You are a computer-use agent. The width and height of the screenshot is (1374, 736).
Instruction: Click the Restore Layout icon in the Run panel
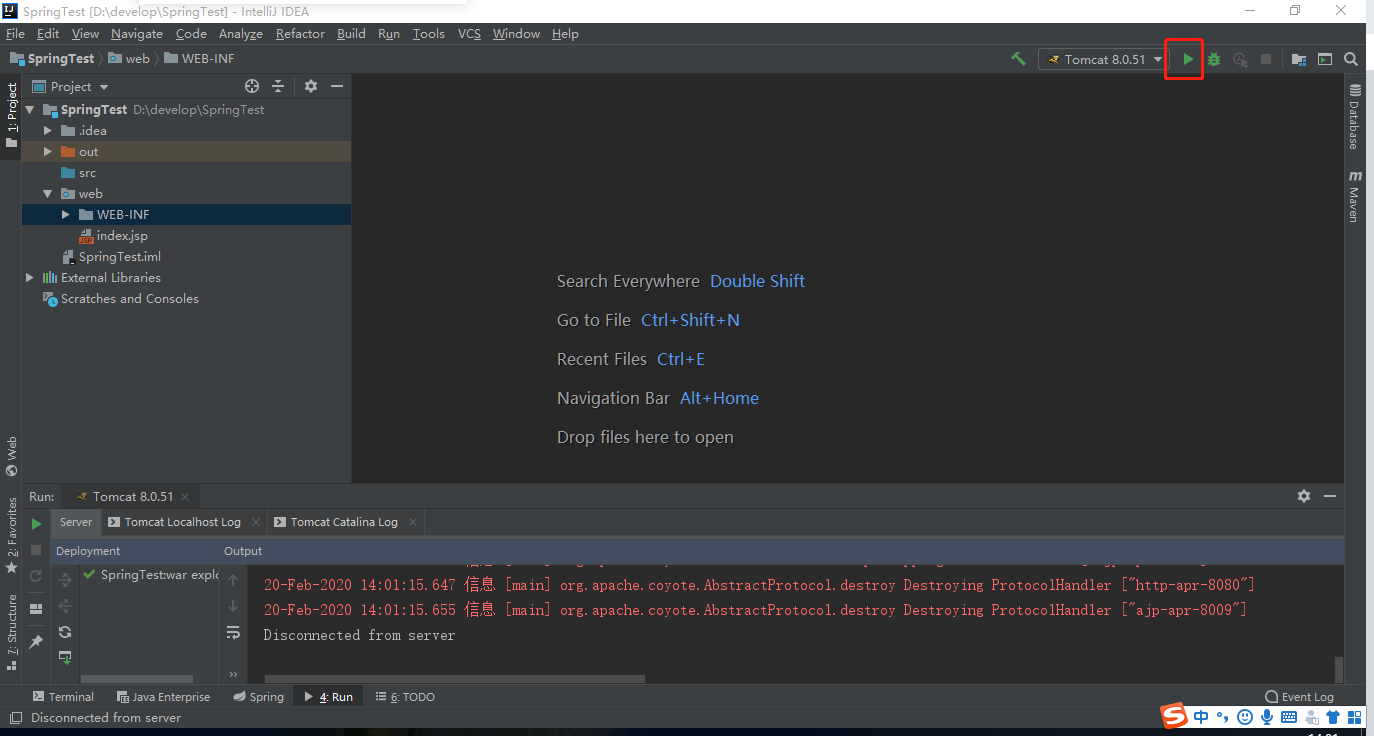pos(36,609)
